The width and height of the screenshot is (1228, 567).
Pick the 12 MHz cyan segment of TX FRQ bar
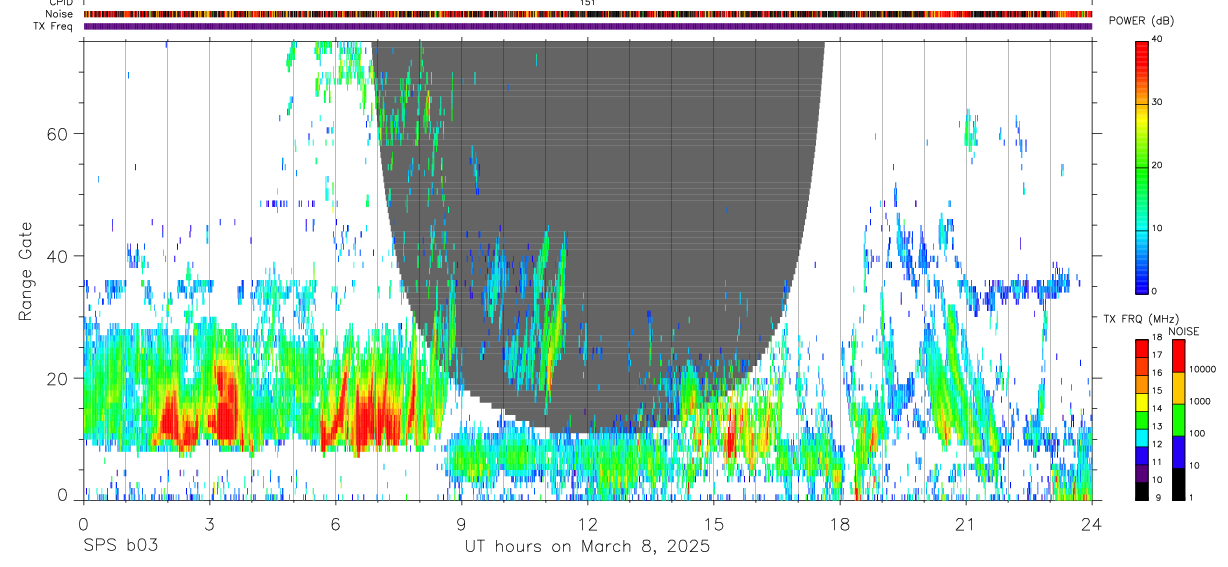[1141, 438]
